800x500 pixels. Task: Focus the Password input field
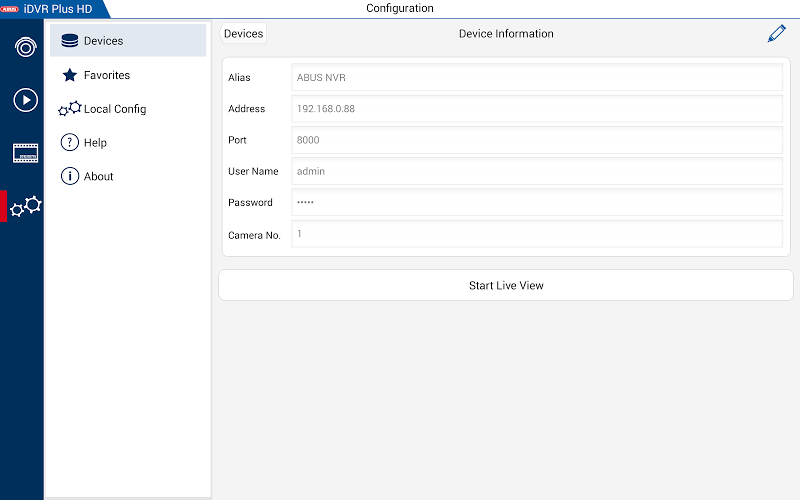[536, 202]
